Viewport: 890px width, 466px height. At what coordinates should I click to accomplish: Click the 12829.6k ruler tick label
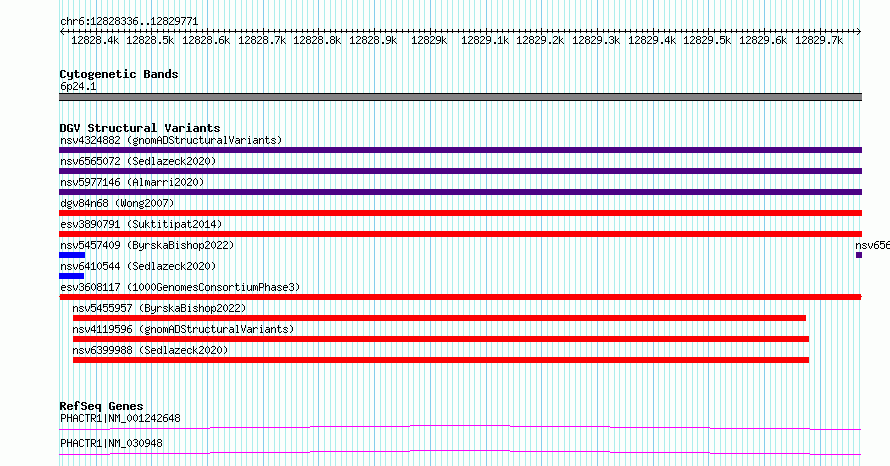click(x=763, y=40)
